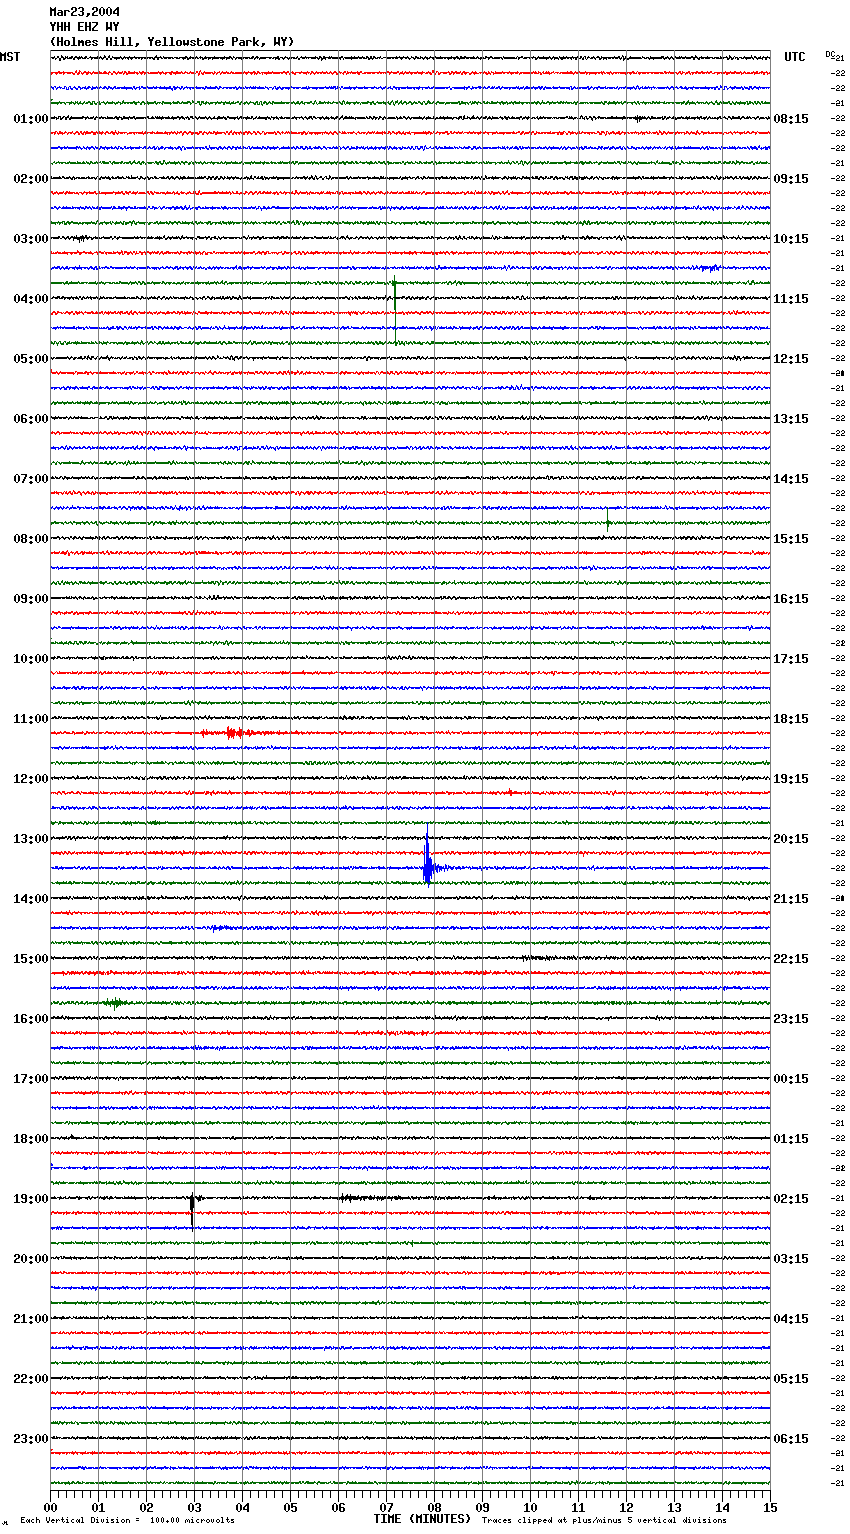Image resolution: width=850 pixels, height=1534 pixels.
Task: Select the 01:00 MST time label
Action: [x=31, y=119]
